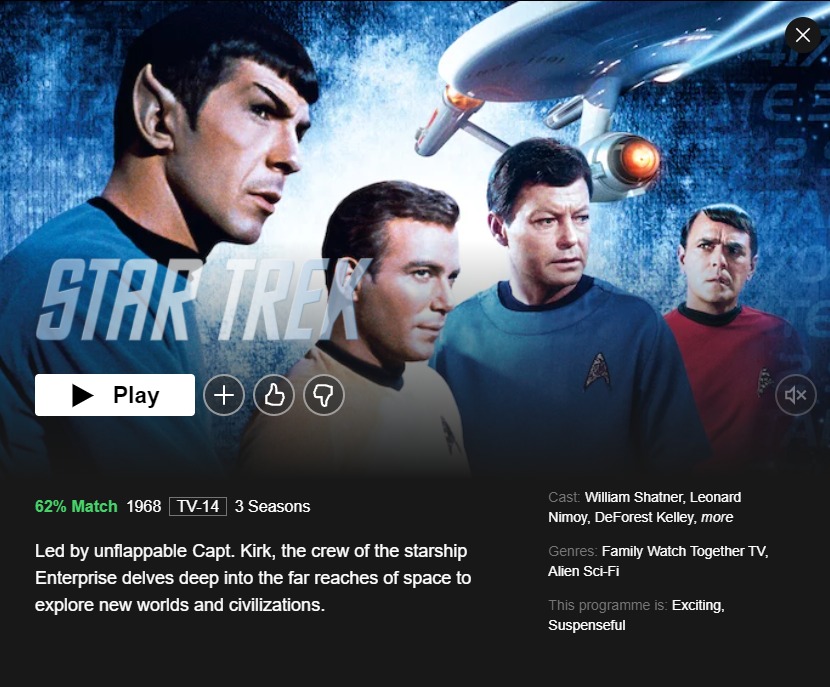Close the Star Trek details window
The height and width of the screenshot is (687, 830).
802,35
